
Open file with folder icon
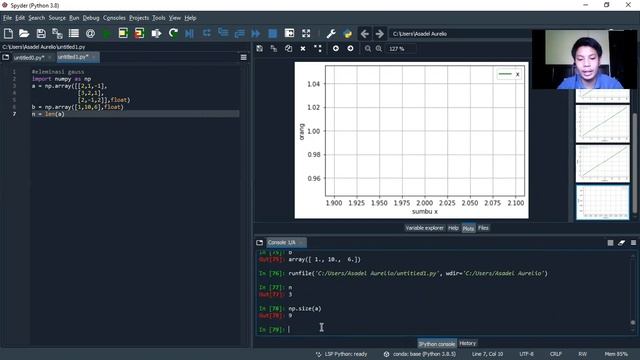pos(24,33)
